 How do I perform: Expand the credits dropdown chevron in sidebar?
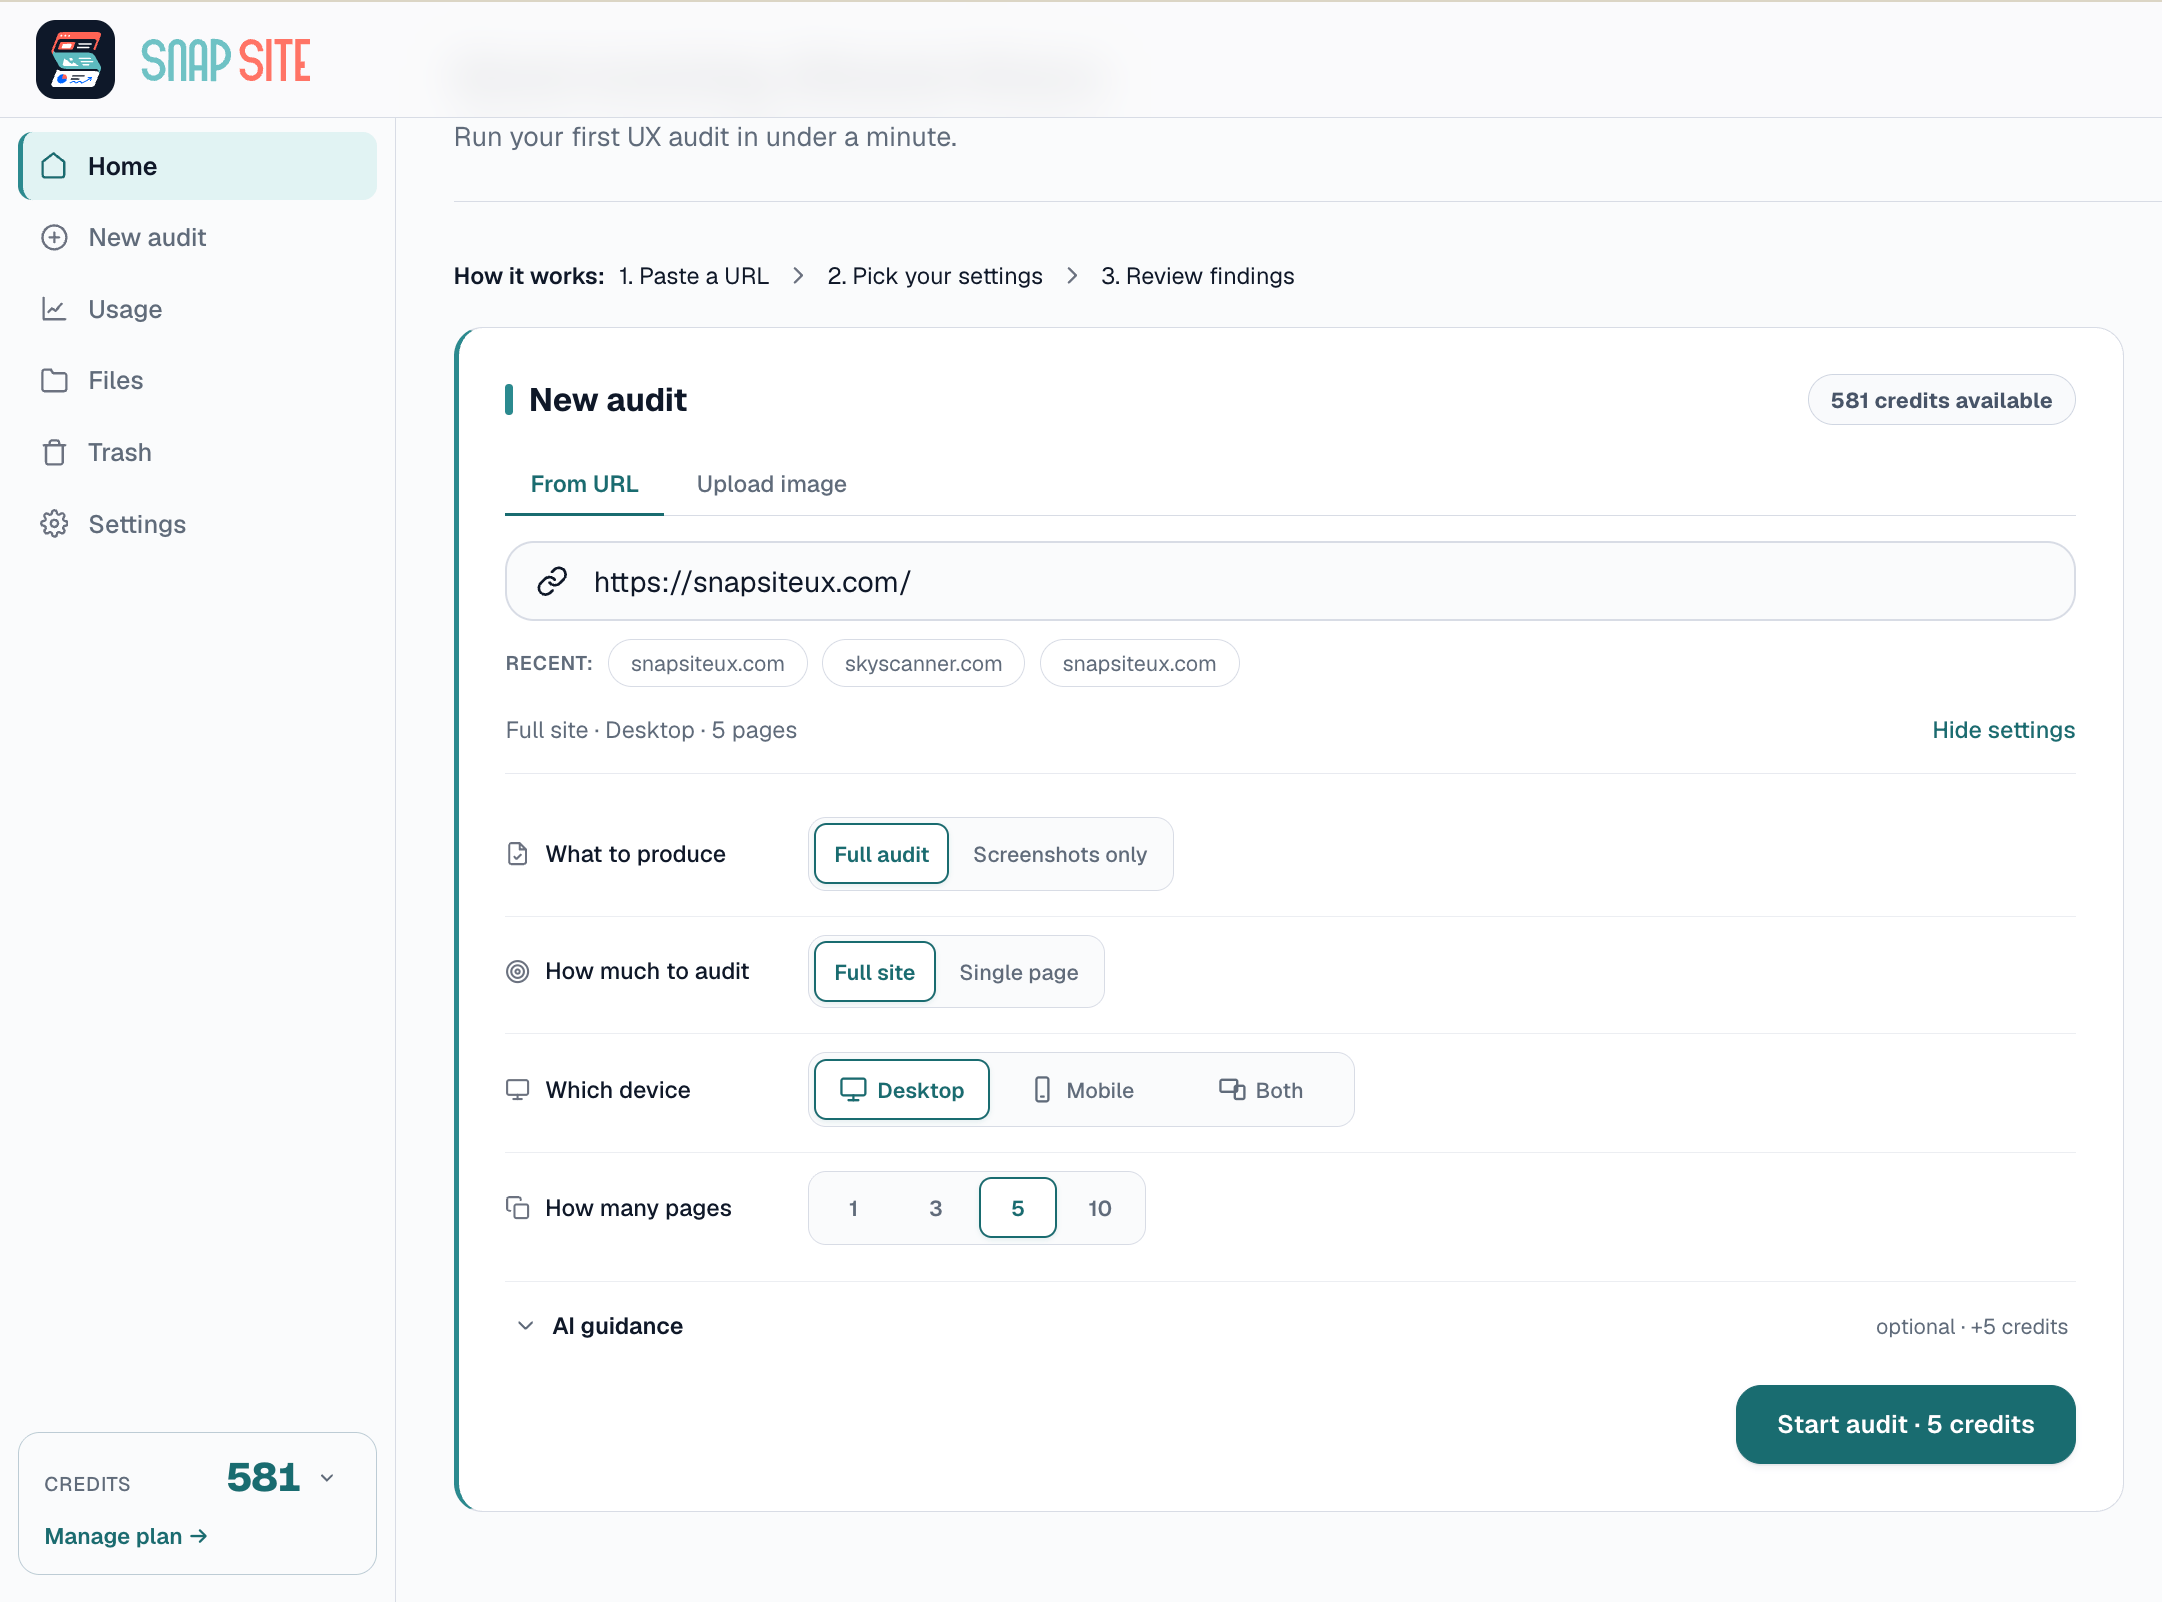(327, 1478)
